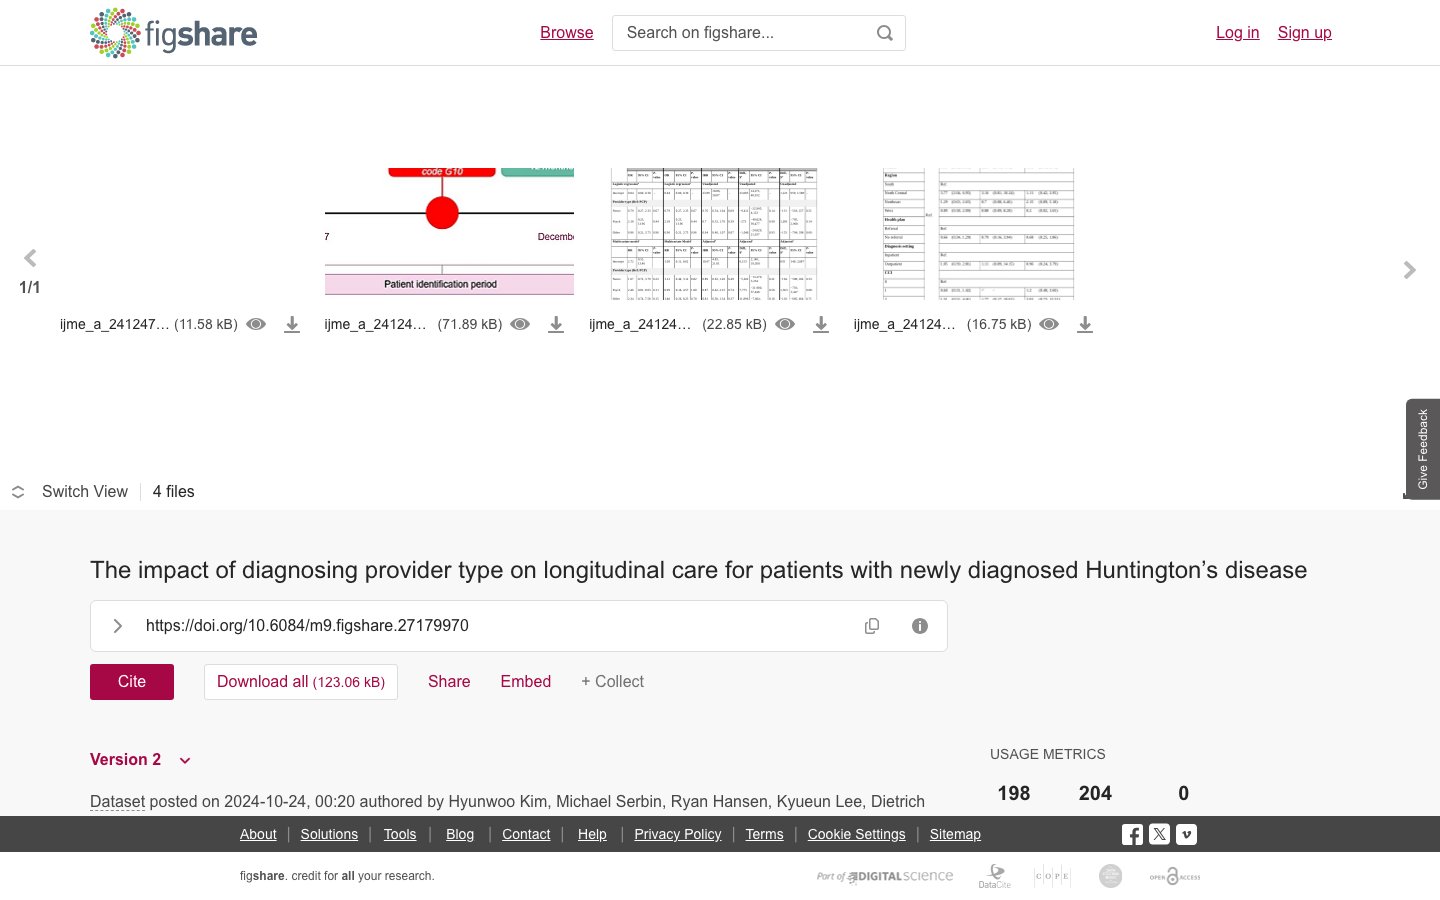Expand the DOI citation chevron

pos(117,626)
